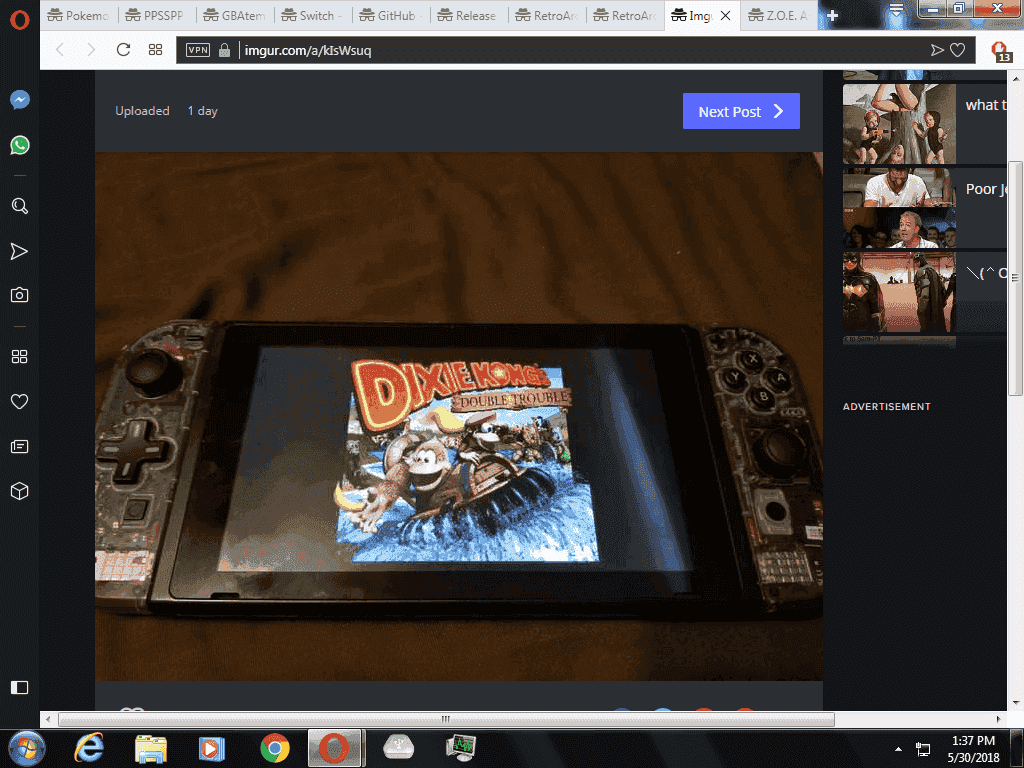The width and height of the screenshot is (1024, 768).
Task: Close the Imgur tab
Action: pyautogui.click(x=726, y=16)
